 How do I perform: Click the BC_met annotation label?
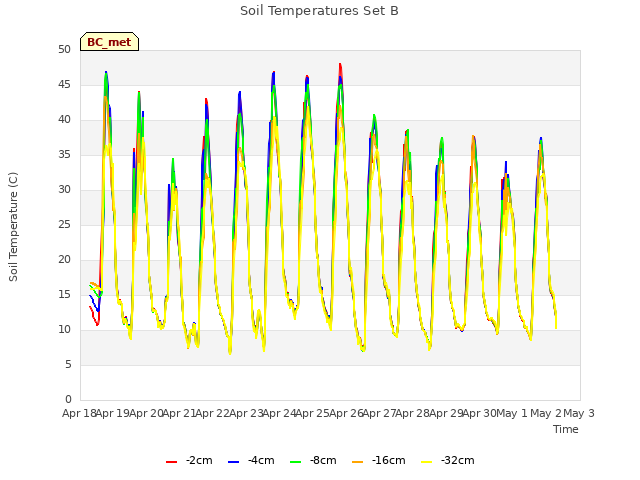109,42
